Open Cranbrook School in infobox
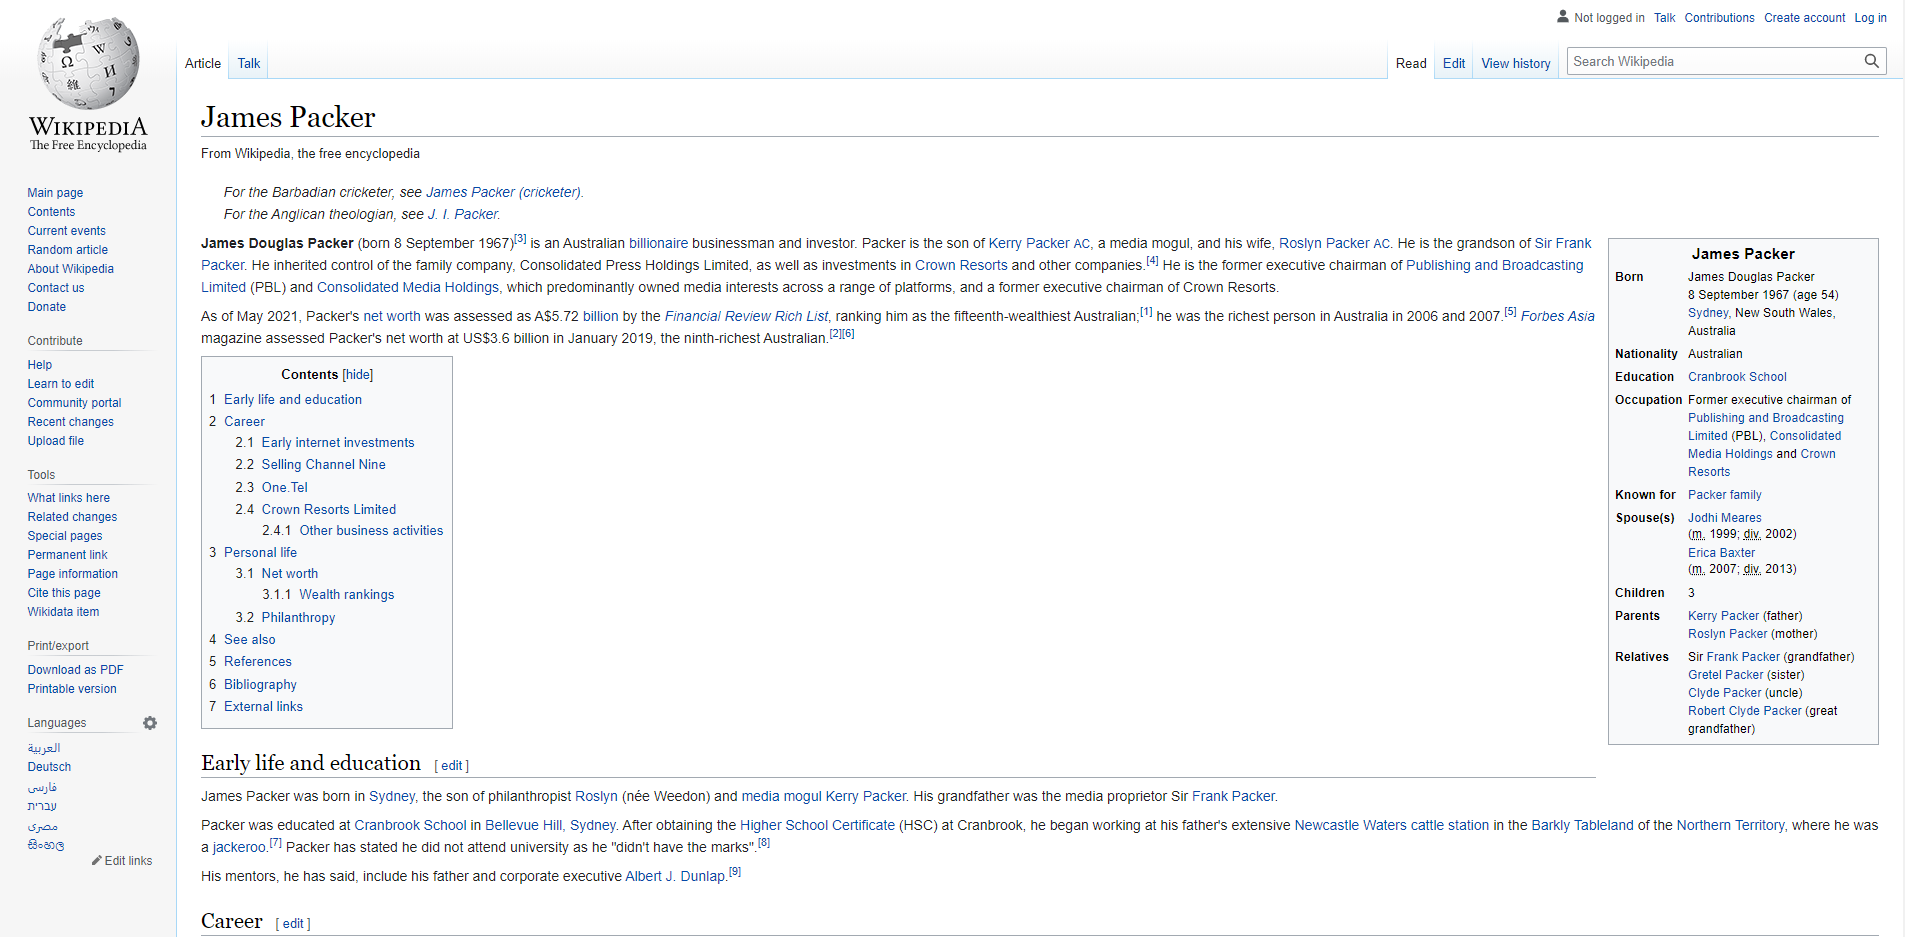The width and height of the screenshot is (1905, 937). pos(1737,377)
